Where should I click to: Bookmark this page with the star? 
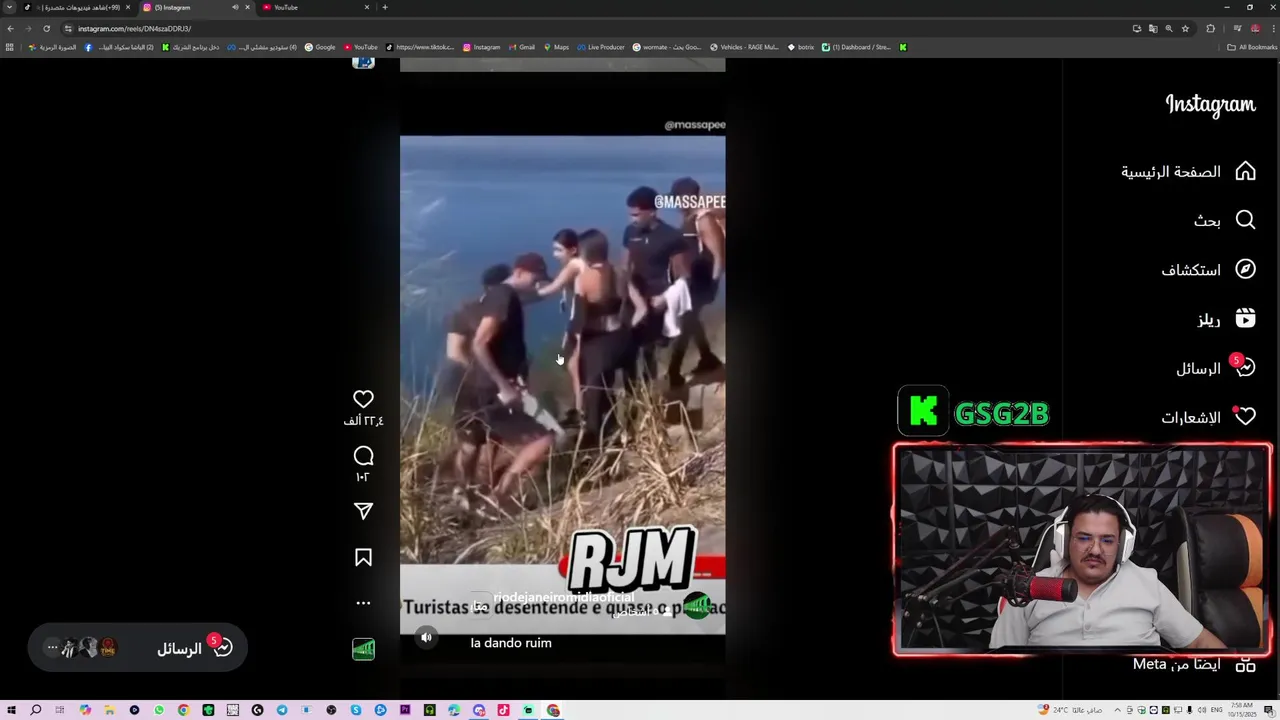point(1185,29)
